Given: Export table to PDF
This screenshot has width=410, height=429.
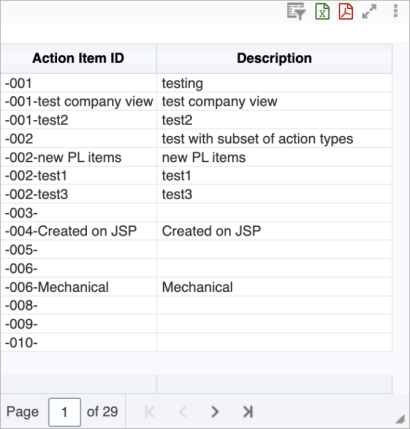Looking at the screenshot, I should pyautogui.click(x=346, y=12).
